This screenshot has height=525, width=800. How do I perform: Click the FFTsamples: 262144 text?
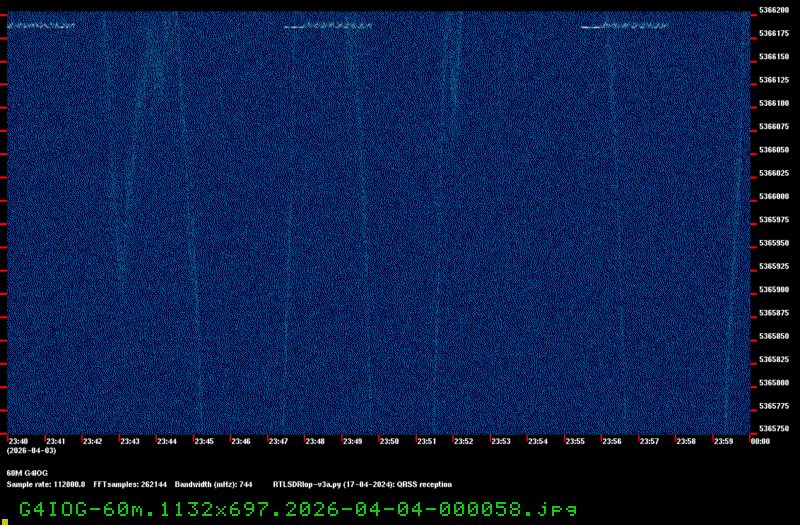point(130,485)
